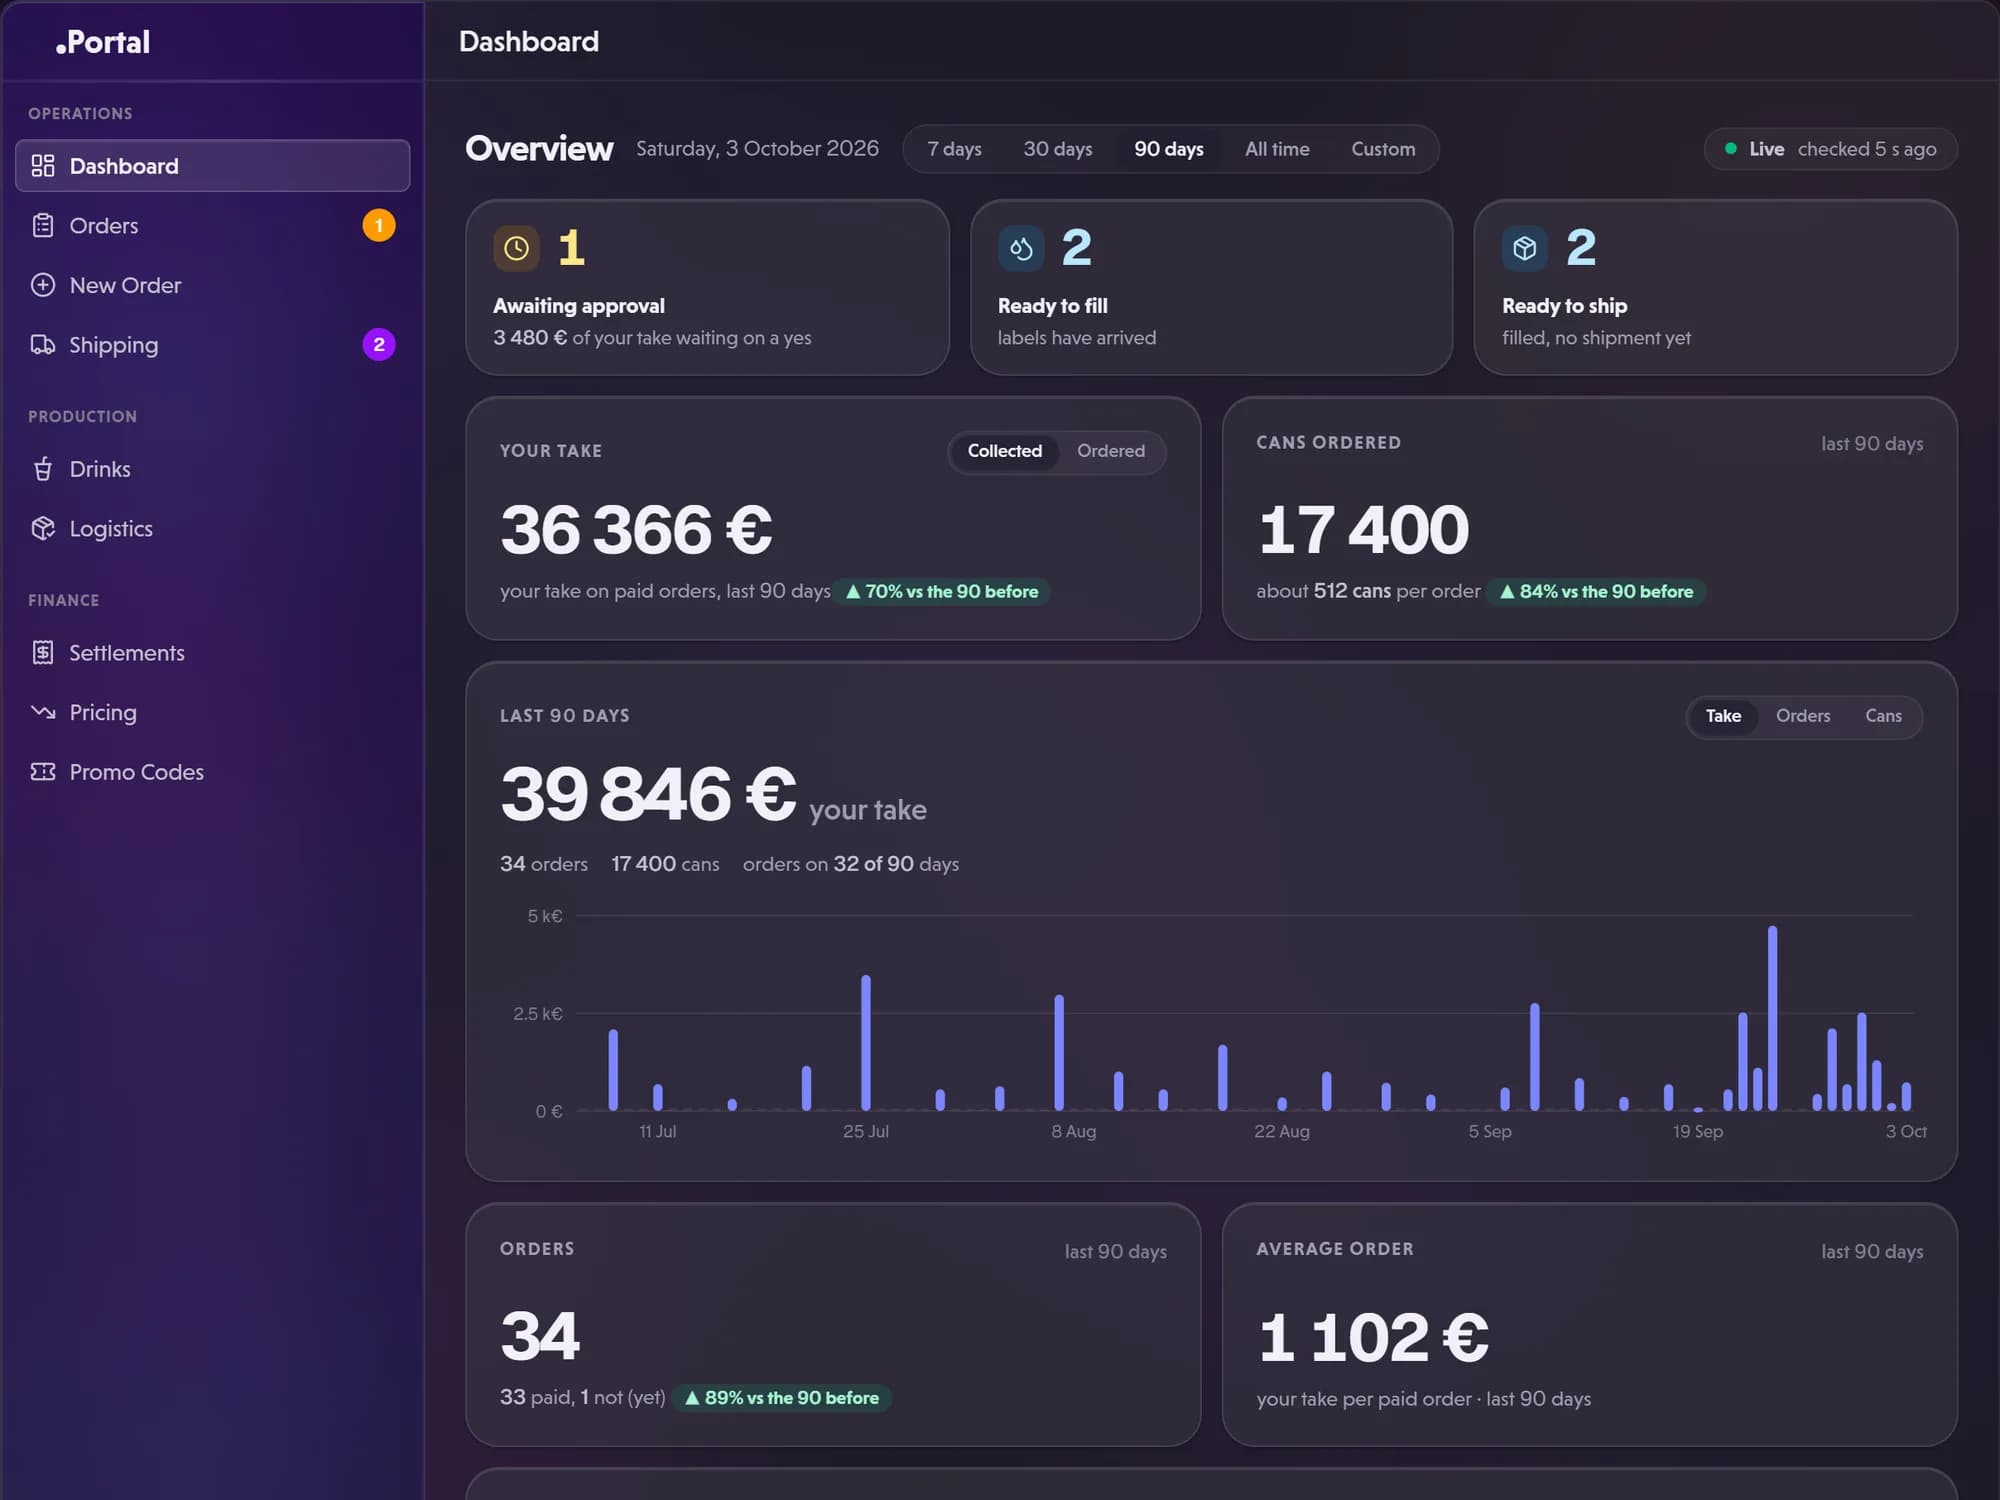The width and height of the screenshot is (2000, 1500).
Task: Open the Ready to ship card
Action: (1715, 287)
